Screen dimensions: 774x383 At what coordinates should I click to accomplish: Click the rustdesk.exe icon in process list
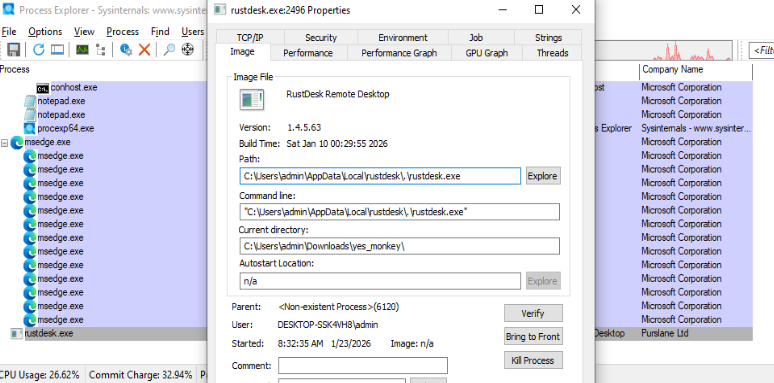(x=17, y=334)
